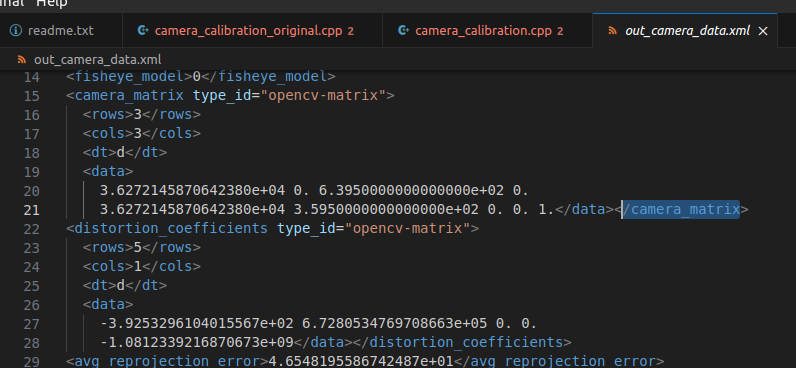Click the XML icon in the breadcrumb bar
Image resolution: width=796 pixels, height=368 pixels.
[x=22, y=59]
